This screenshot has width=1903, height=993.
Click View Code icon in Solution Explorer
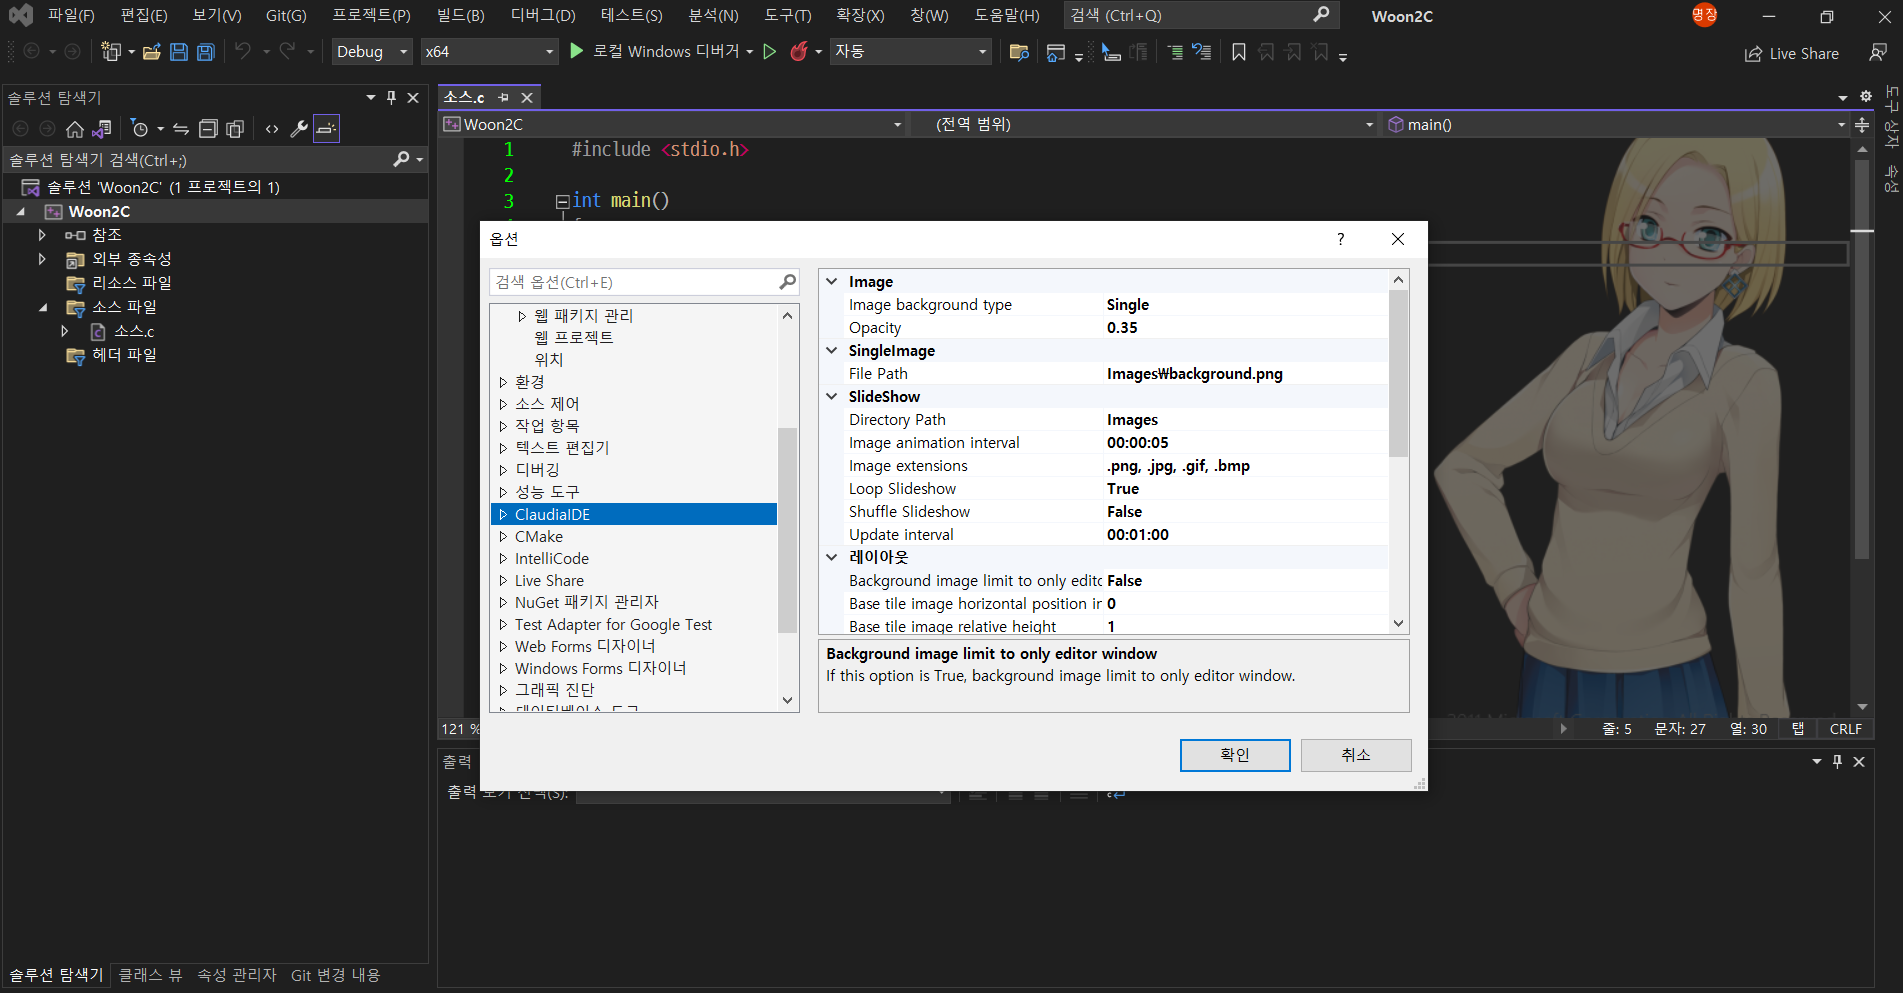click(272, 129)
